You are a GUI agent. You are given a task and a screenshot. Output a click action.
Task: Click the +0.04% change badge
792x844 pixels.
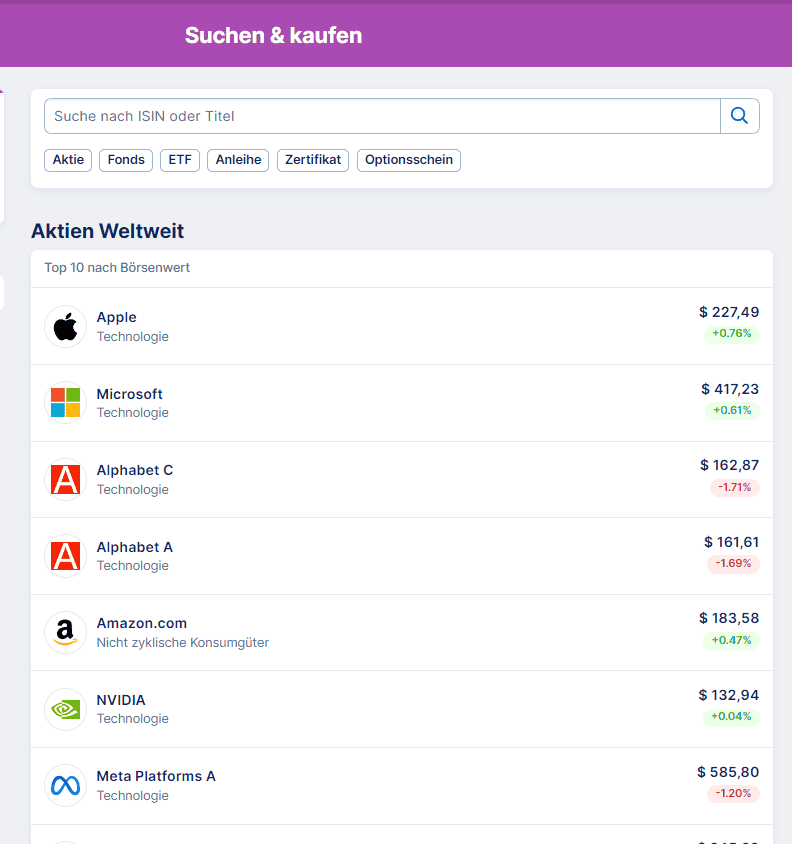click(731, 716)
